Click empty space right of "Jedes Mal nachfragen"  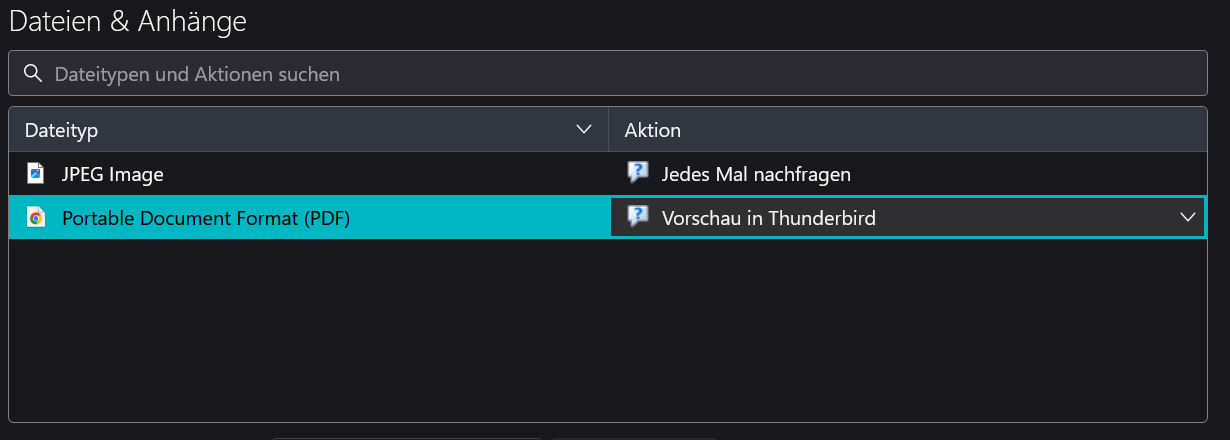coord(1028,174)
